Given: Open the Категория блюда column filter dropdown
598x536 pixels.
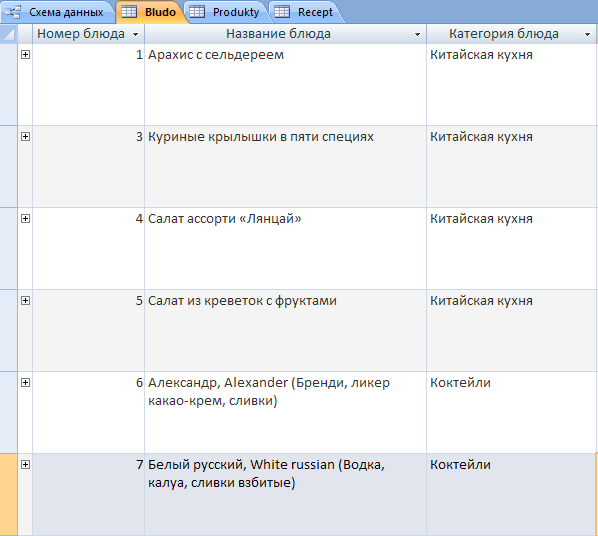Looking at the screenshot, I should pyautogui.click(x=587, y=34).
